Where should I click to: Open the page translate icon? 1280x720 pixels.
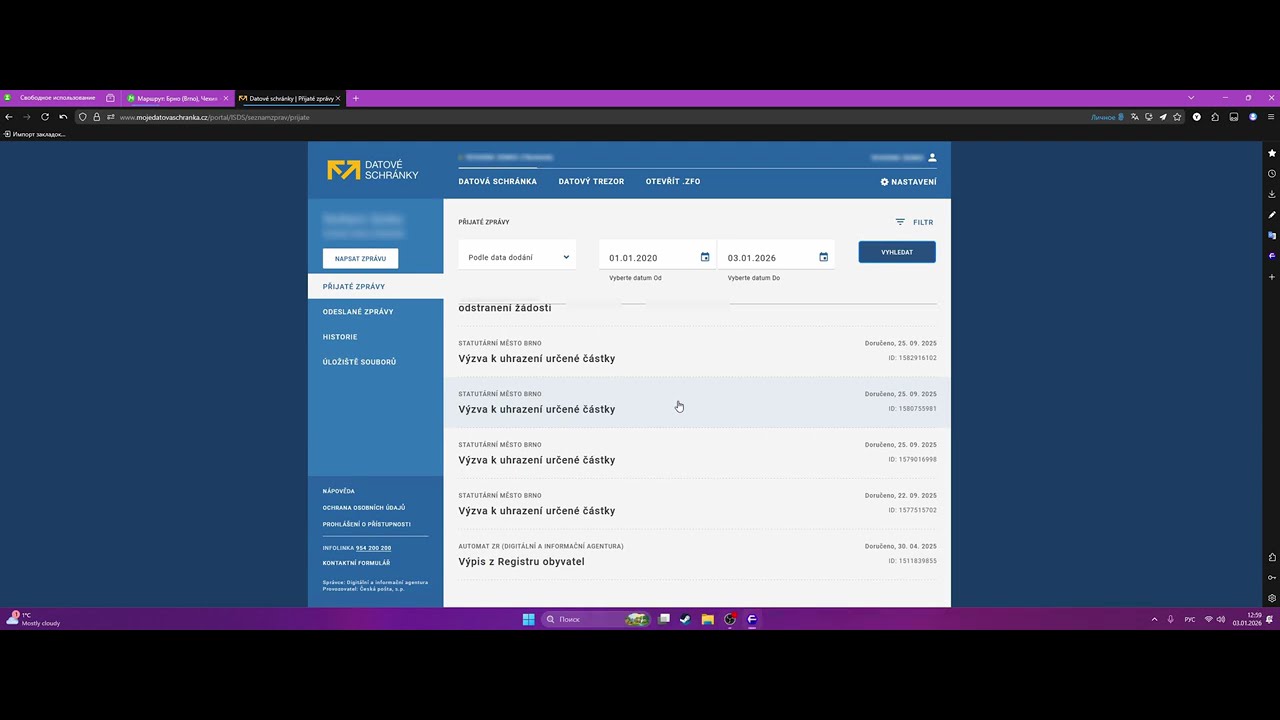coord(1135,117)
